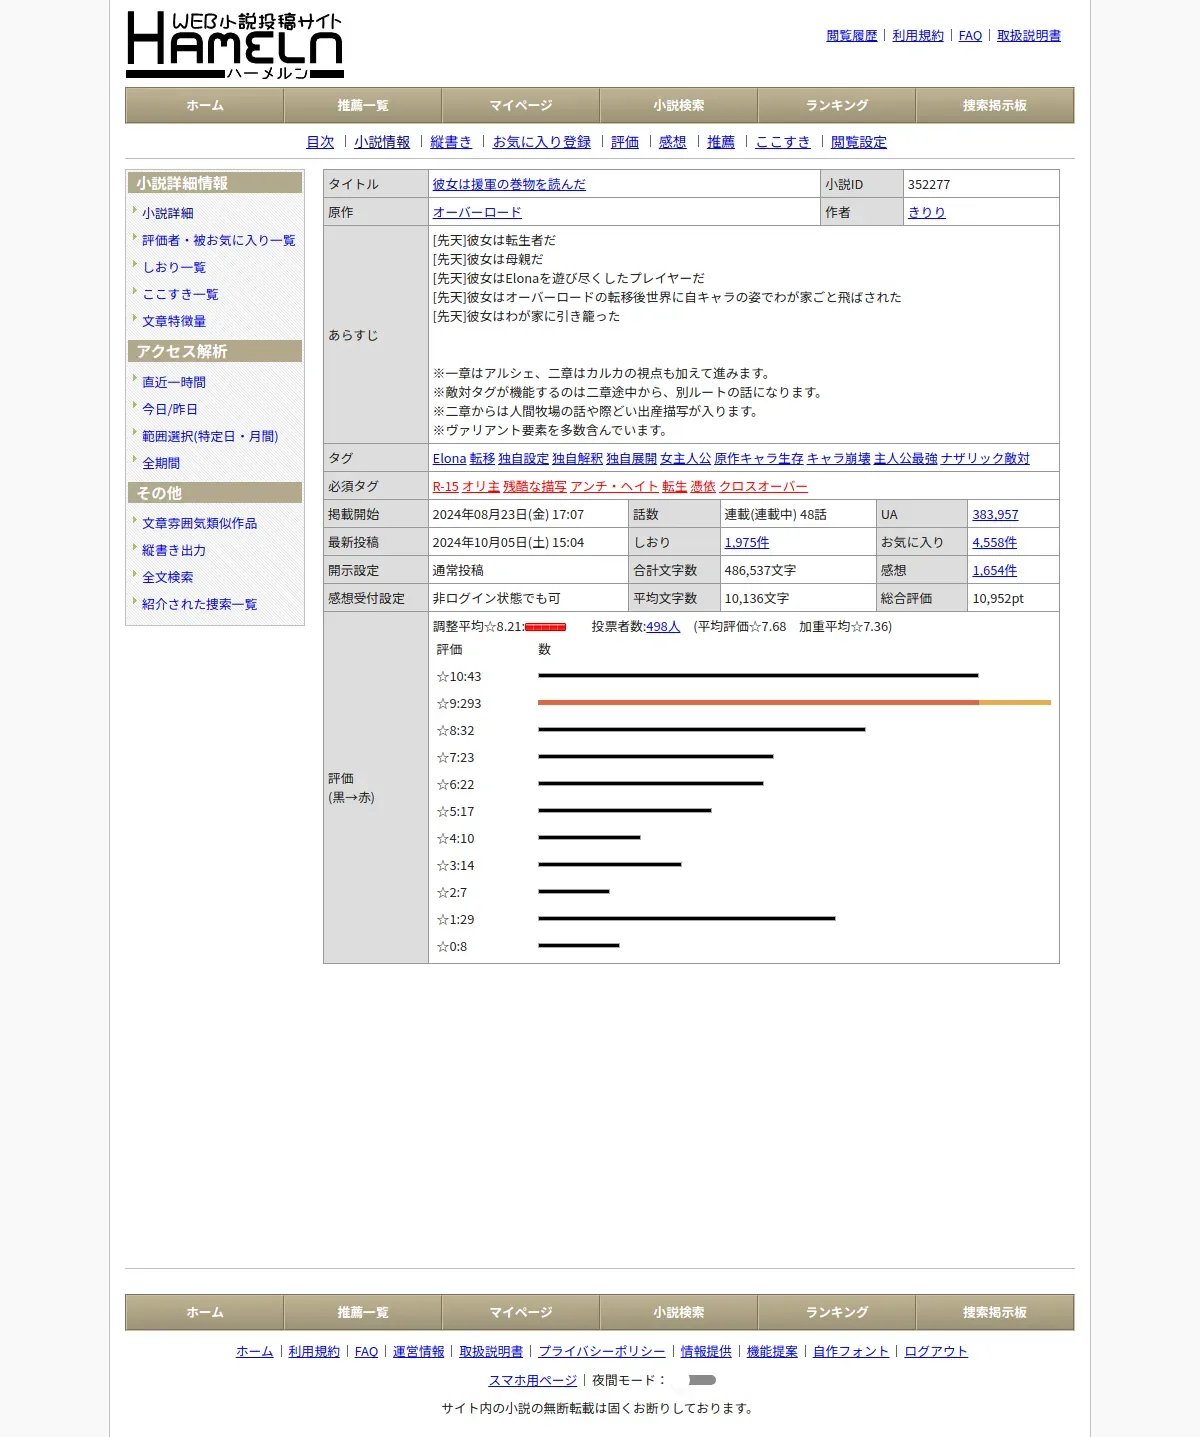Open bookmark count 1,975件
The image size is (1200, 1437).
click(747, 542)
